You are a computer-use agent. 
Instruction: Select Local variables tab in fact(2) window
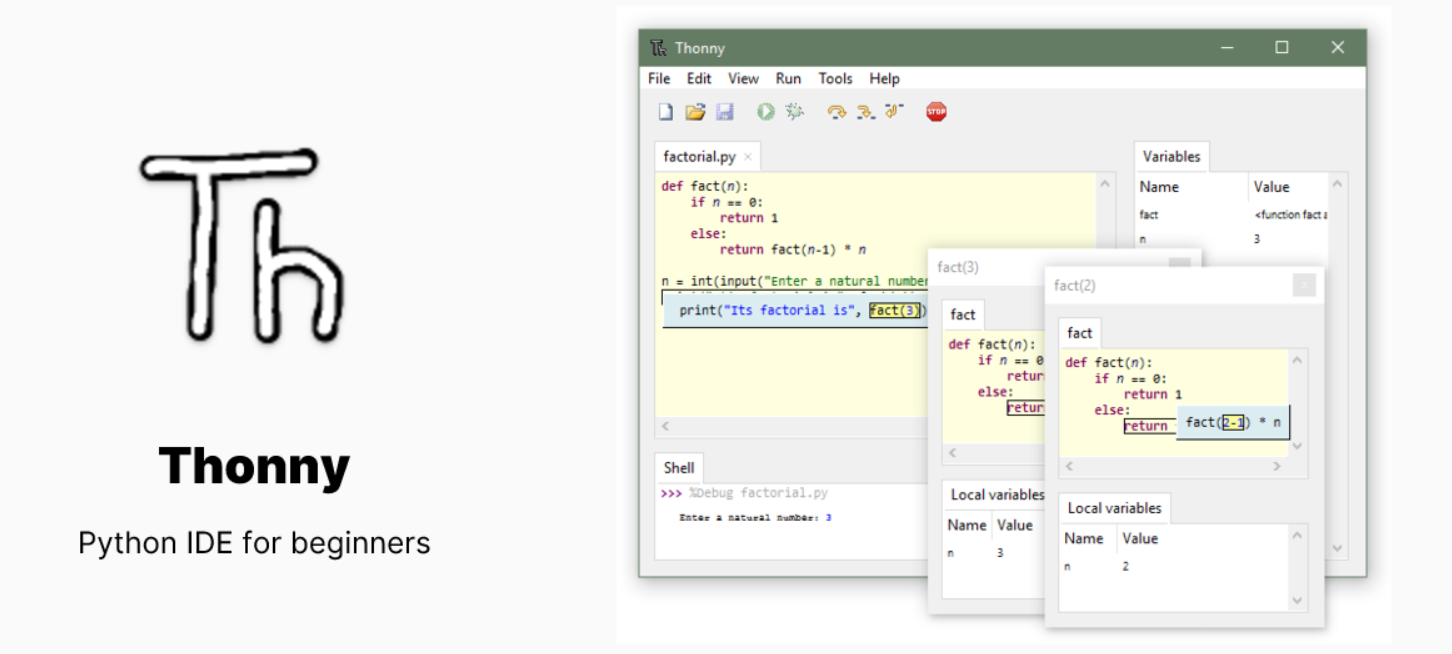click(x=1114, y=508)
